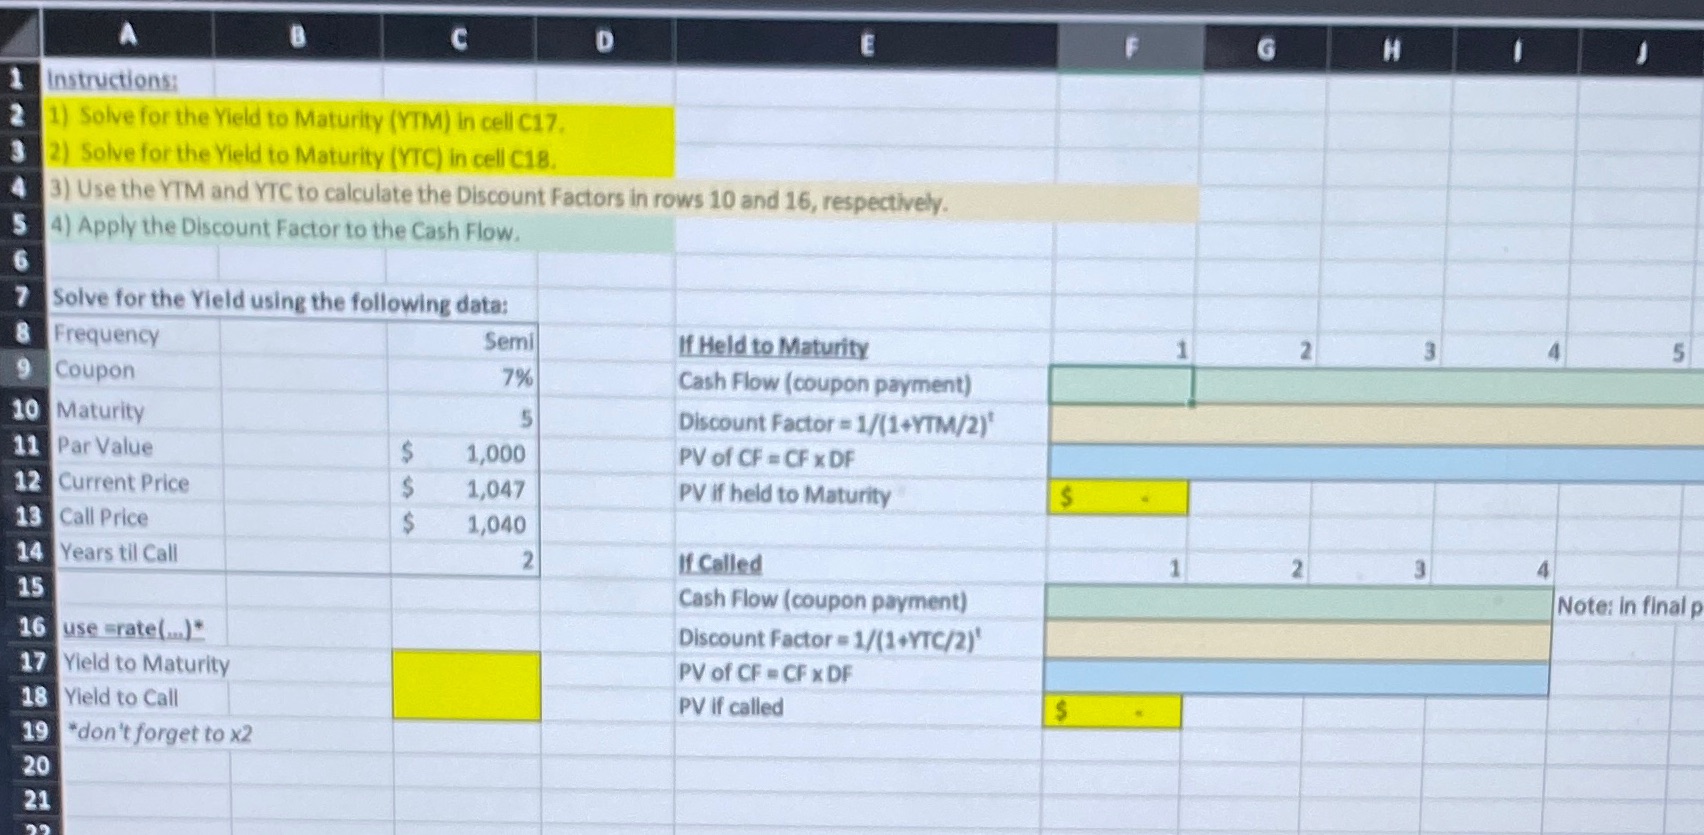This screenshot has width=1704, height=835.
Task: Click the row 15 header
Action: [x=30, y=587]
